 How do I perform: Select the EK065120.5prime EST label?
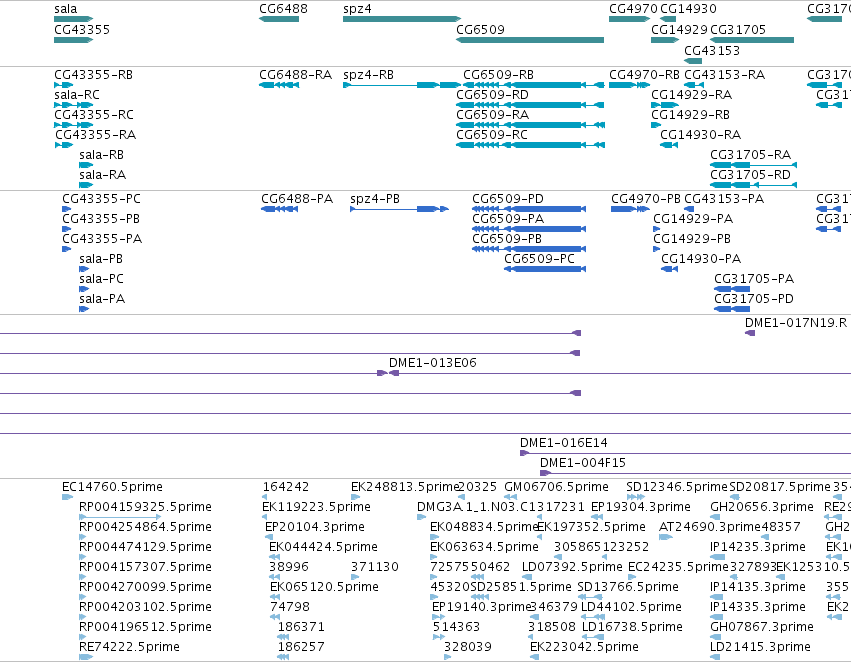tap(324, 587)
